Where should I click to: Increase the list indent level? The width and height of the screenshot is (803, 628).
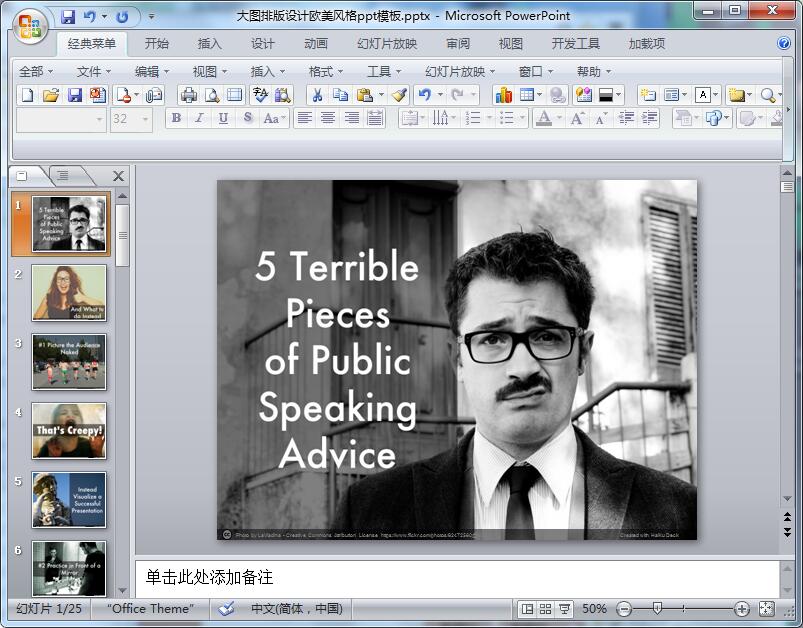click(x=649, y=118)
